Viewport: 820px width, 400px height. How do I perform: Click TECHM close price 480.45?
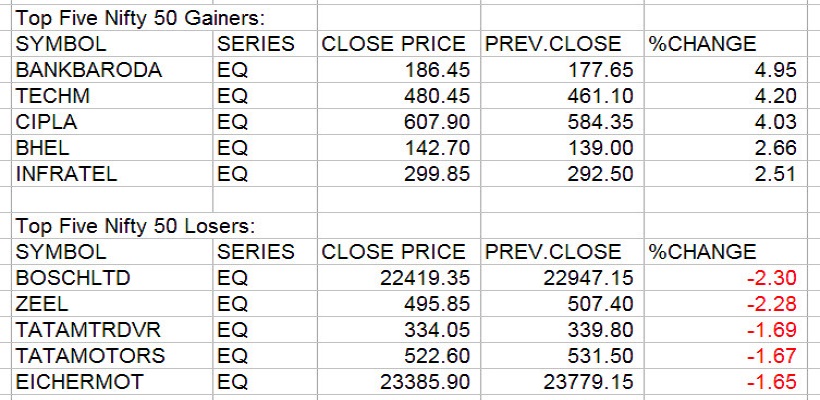click(428, 96)
